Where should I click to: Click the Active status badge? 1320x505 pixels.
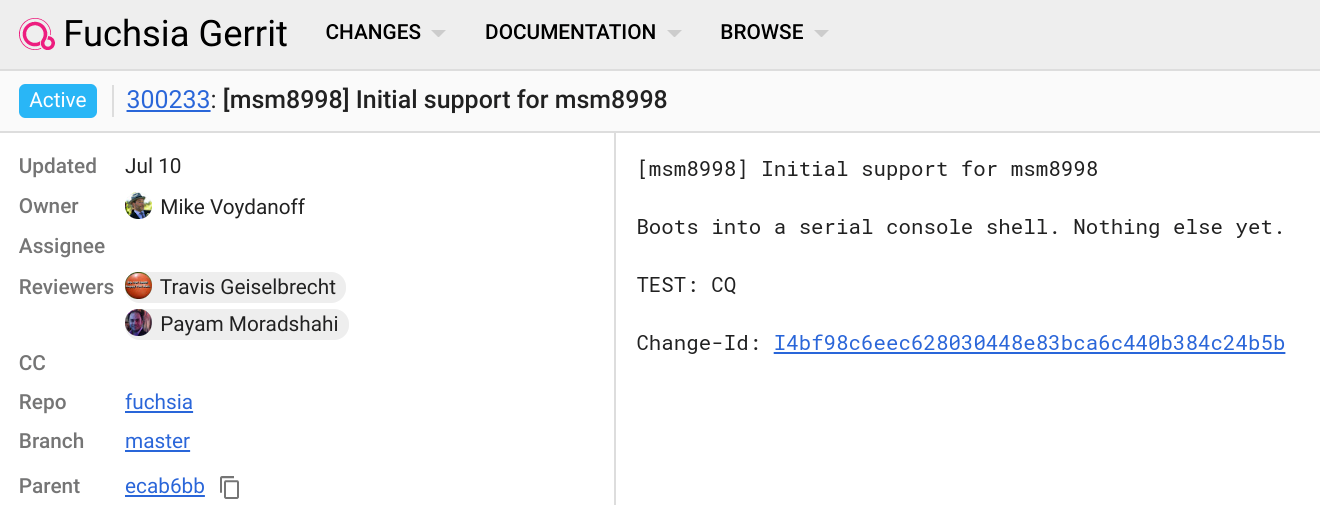click(58, 100)
